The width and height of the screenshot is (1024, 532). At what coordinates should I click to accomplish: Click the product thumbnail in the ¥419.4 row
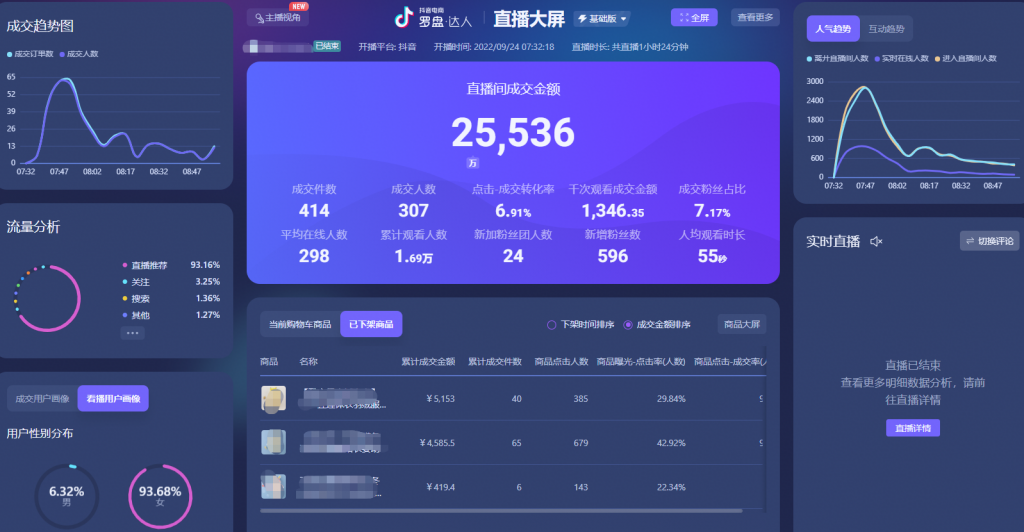(x=274, y=486)
